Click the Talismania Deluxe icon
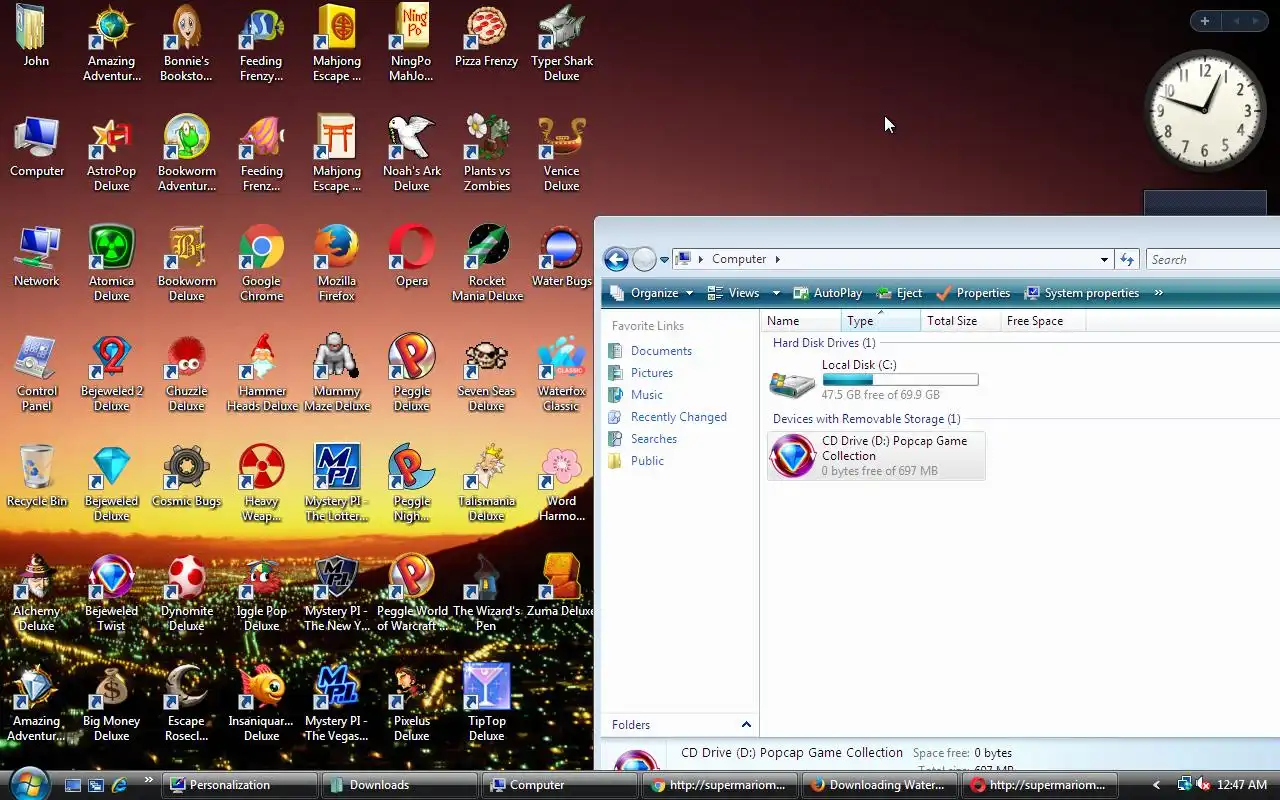The height and width of the screenshot is (800, 1280). coord(487,482)
